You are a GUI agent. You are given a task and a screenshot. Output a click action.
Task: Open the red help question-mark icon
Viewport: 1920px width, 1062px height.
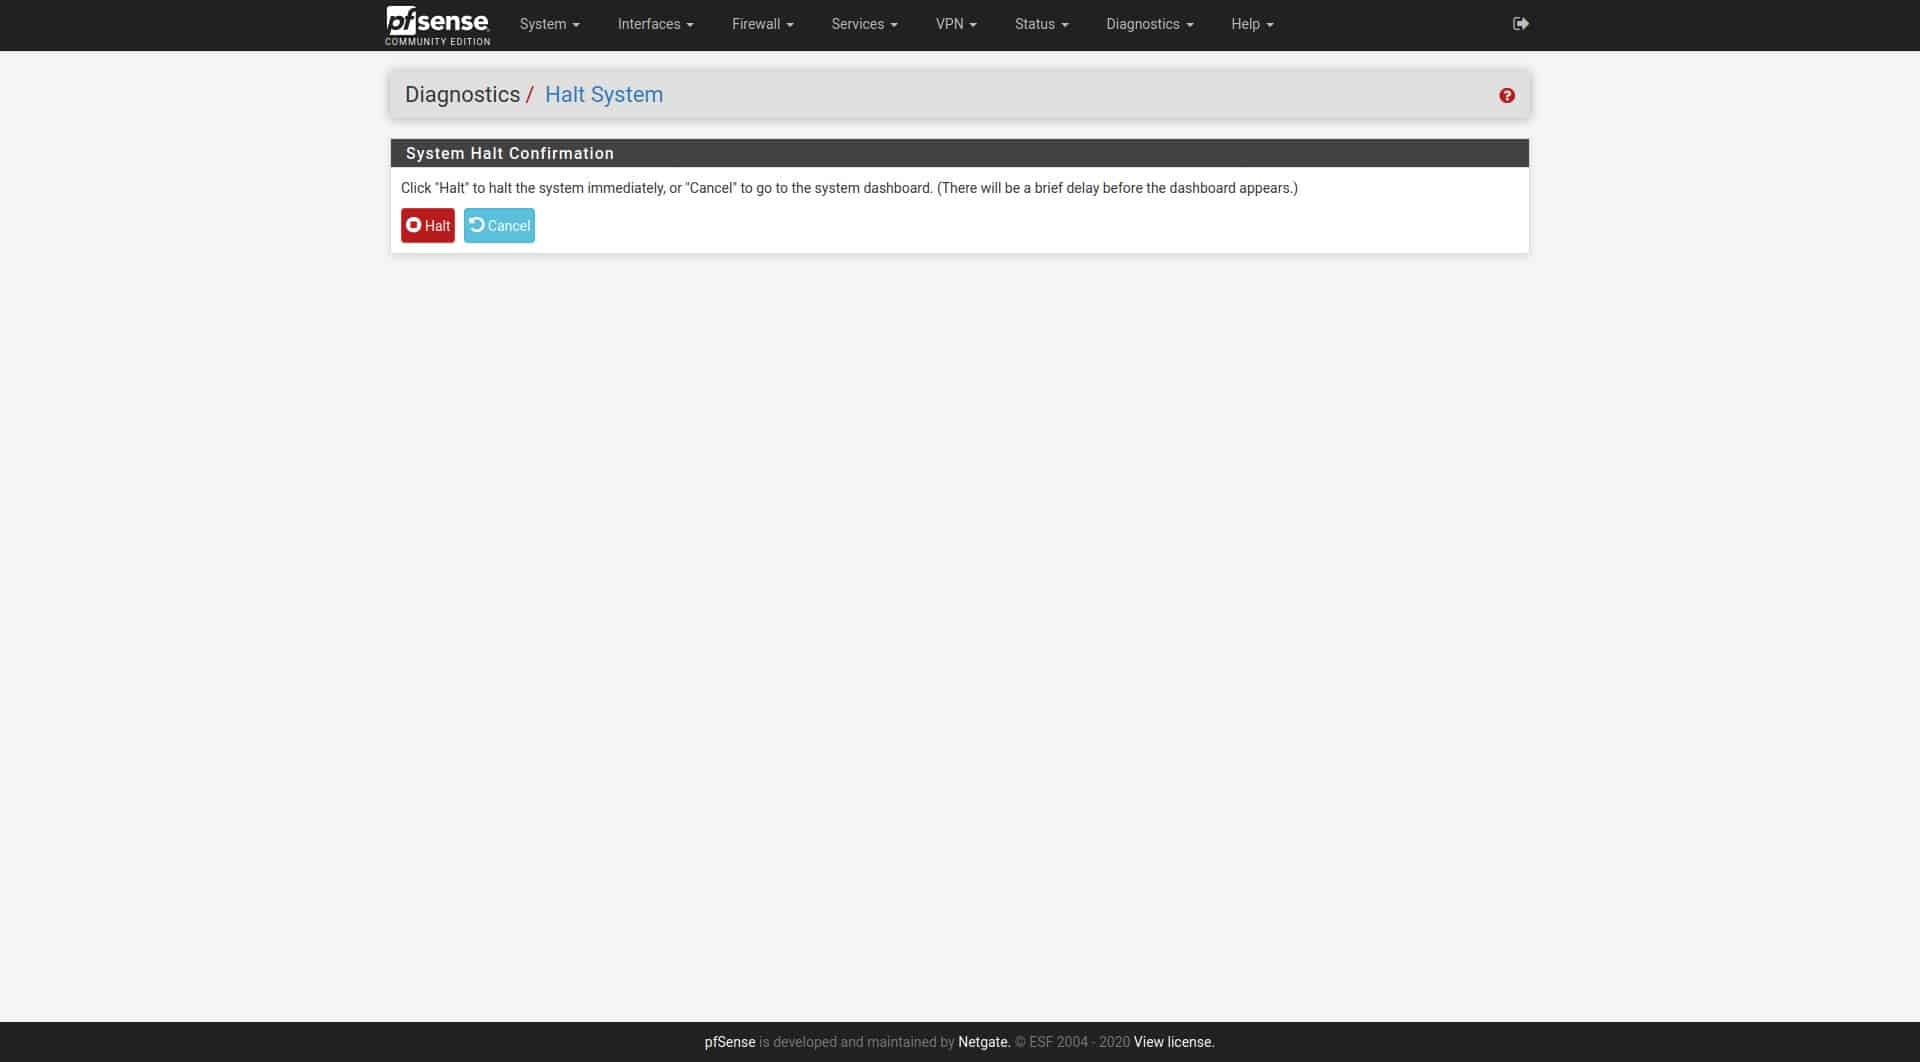tap(1506, 96)
